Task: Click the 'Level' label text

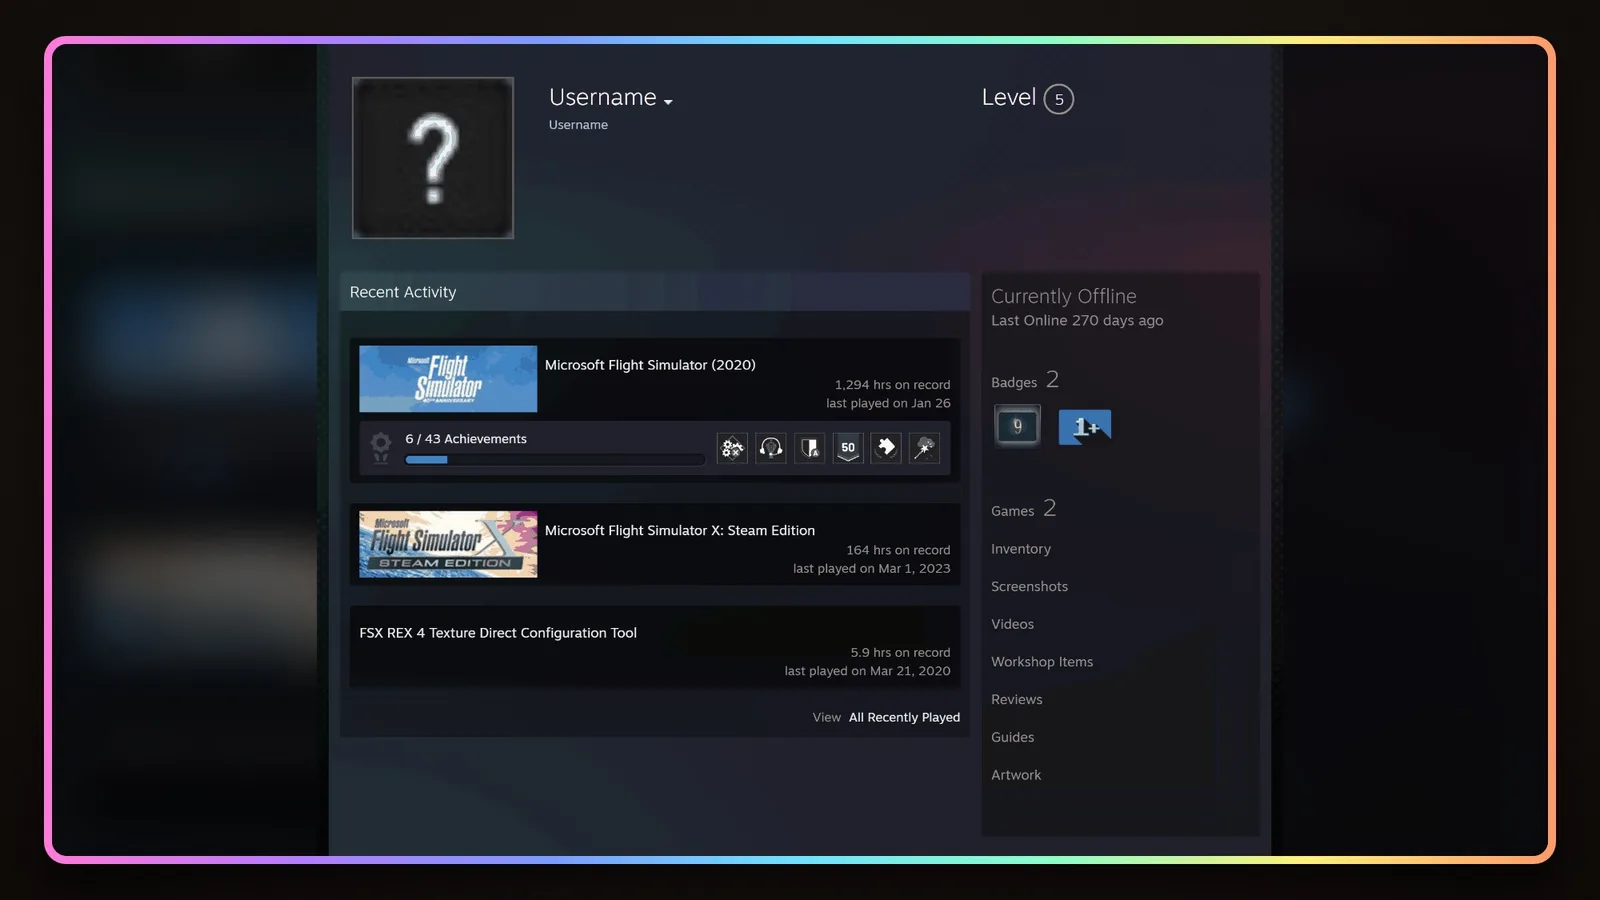Action: click(1008, 98)
